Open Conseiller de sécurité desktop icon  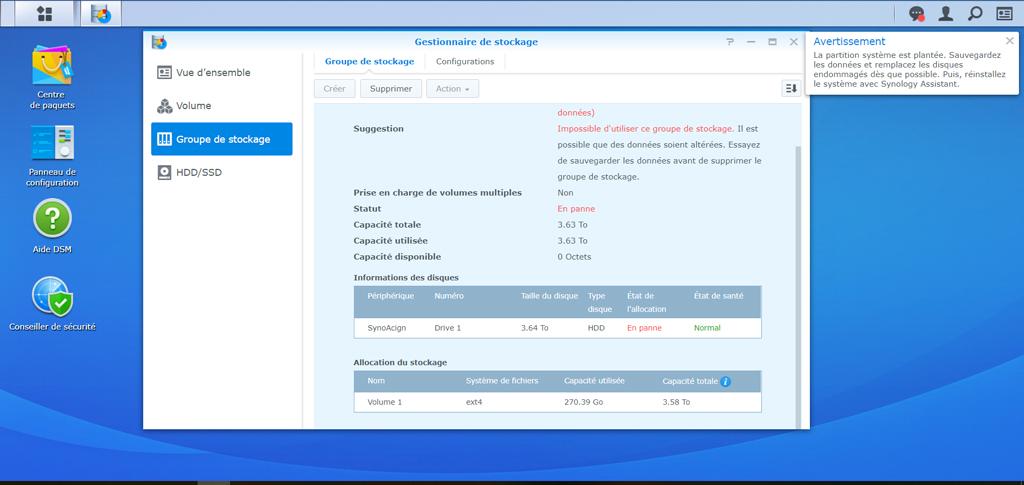(x=52, y=303)
